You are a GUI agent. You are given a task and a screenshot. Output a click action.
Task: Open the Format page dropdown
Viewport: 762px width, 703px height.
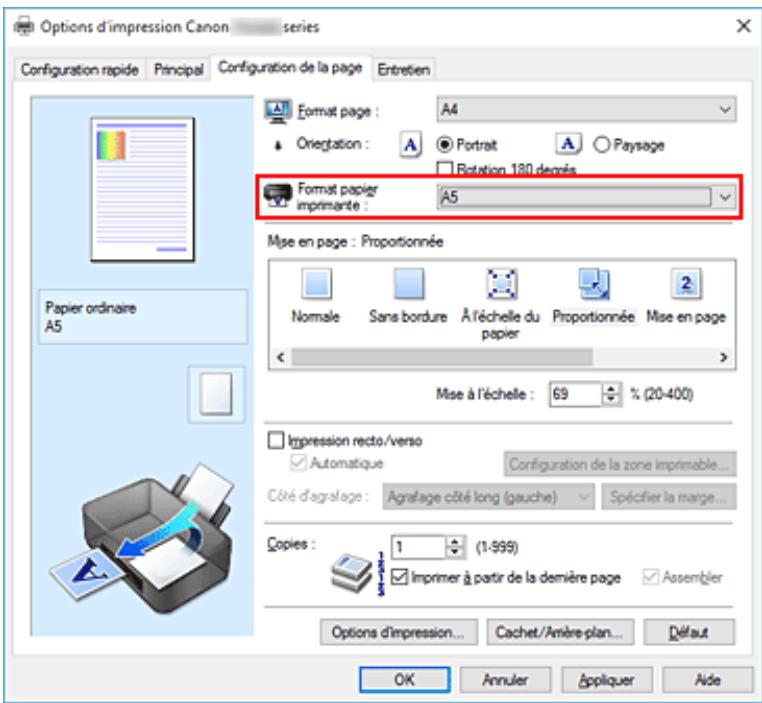coord(586,109)
